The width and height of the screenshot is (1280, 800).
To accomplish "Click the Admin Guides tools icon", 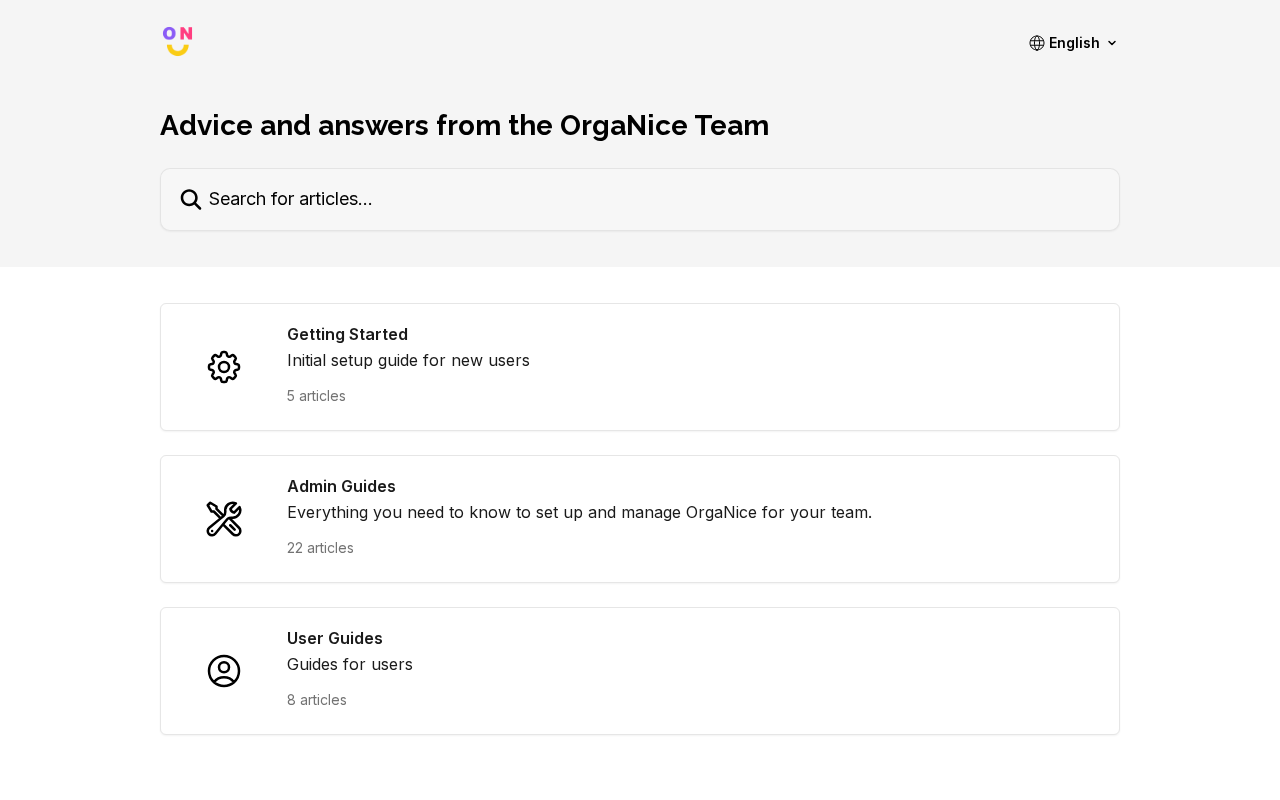I will point(224,519).
